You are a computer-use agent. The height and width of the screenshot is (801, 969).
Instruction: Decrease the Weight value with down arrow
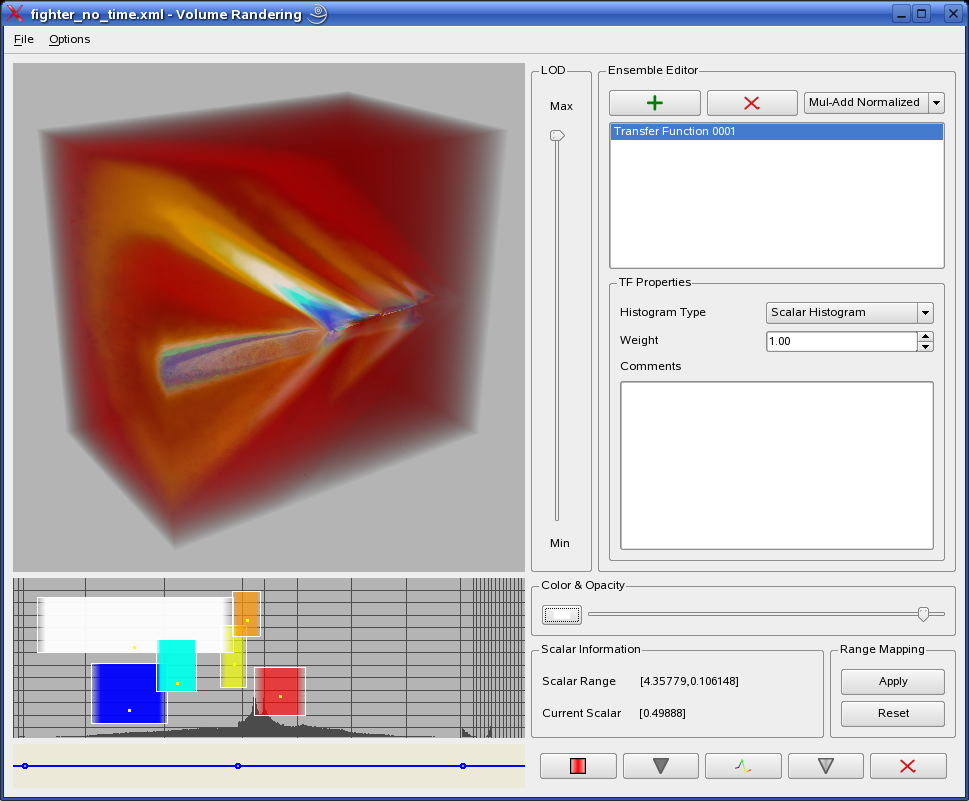tap(925, 346)
